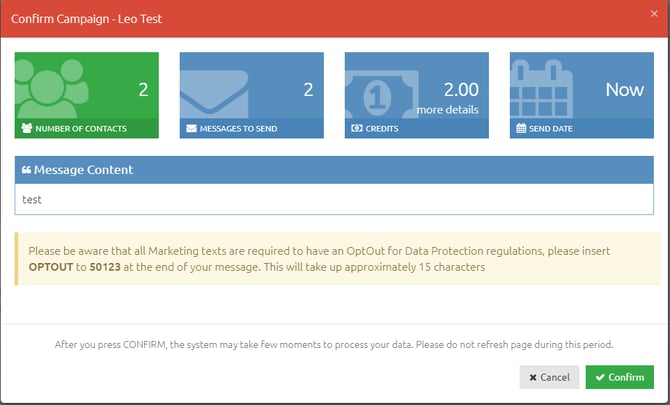
Task: Click the 2.00 credits amount
Action: pos(460,88)
